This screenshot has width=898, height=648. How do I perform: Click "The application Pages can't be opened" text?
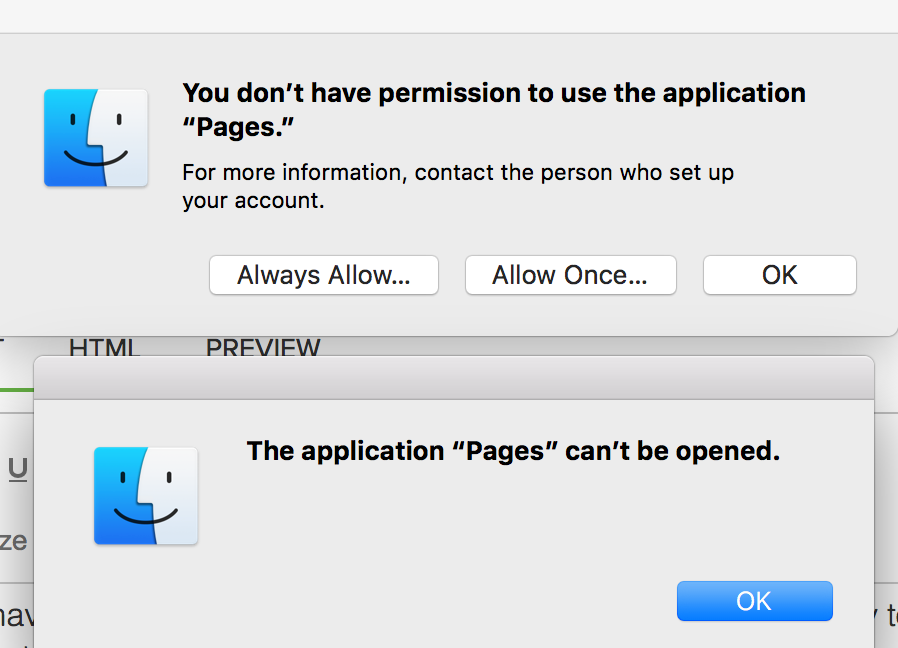pyautogui.click(x=513, y=451)
